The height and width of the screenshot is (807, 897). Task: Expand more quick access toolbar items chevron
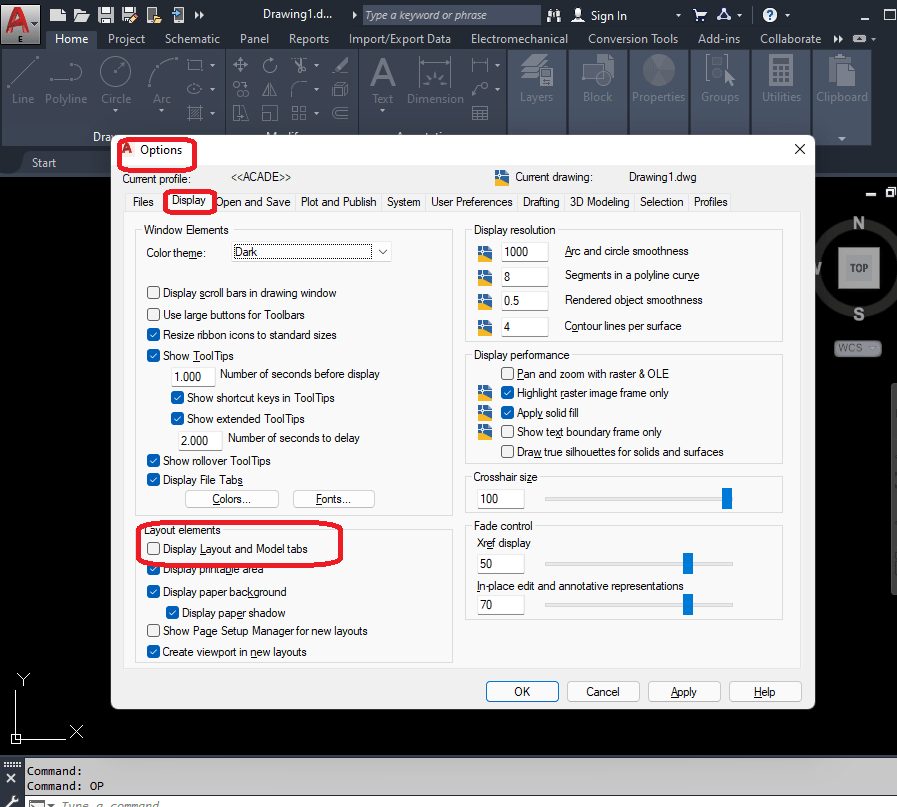(x=199, y=15)
